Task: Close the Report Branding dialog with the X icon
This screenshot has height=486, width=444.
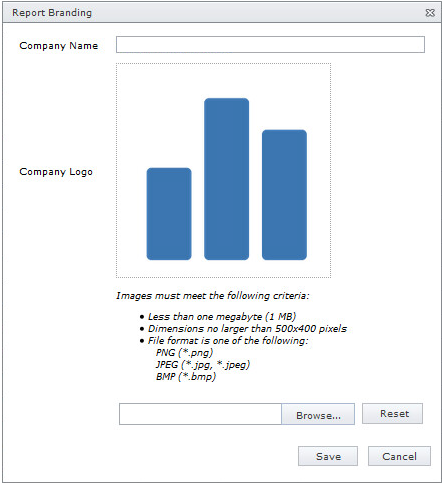Action: 430,13
